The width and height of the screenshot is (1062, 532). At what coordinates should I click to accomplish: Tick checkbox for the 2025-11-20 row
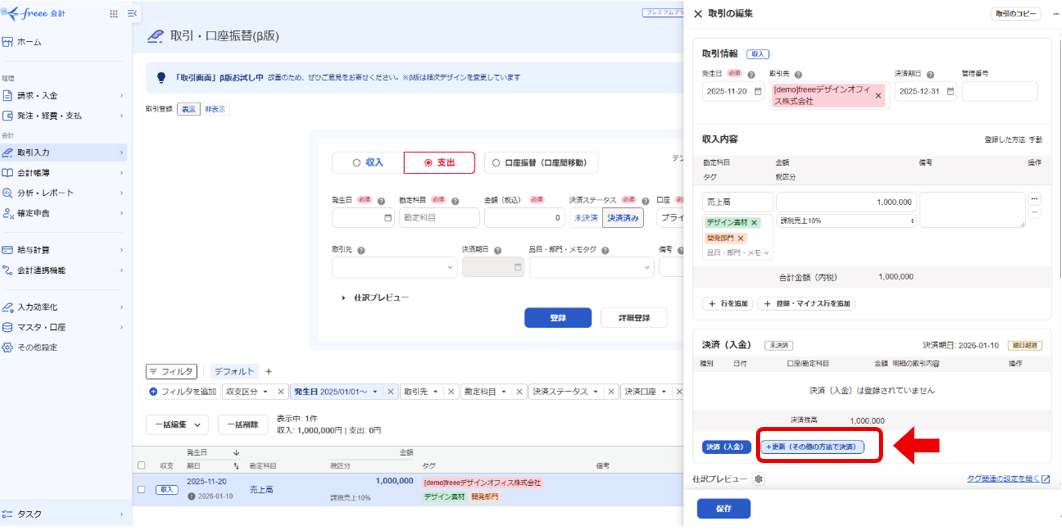(x=142, y=489)
